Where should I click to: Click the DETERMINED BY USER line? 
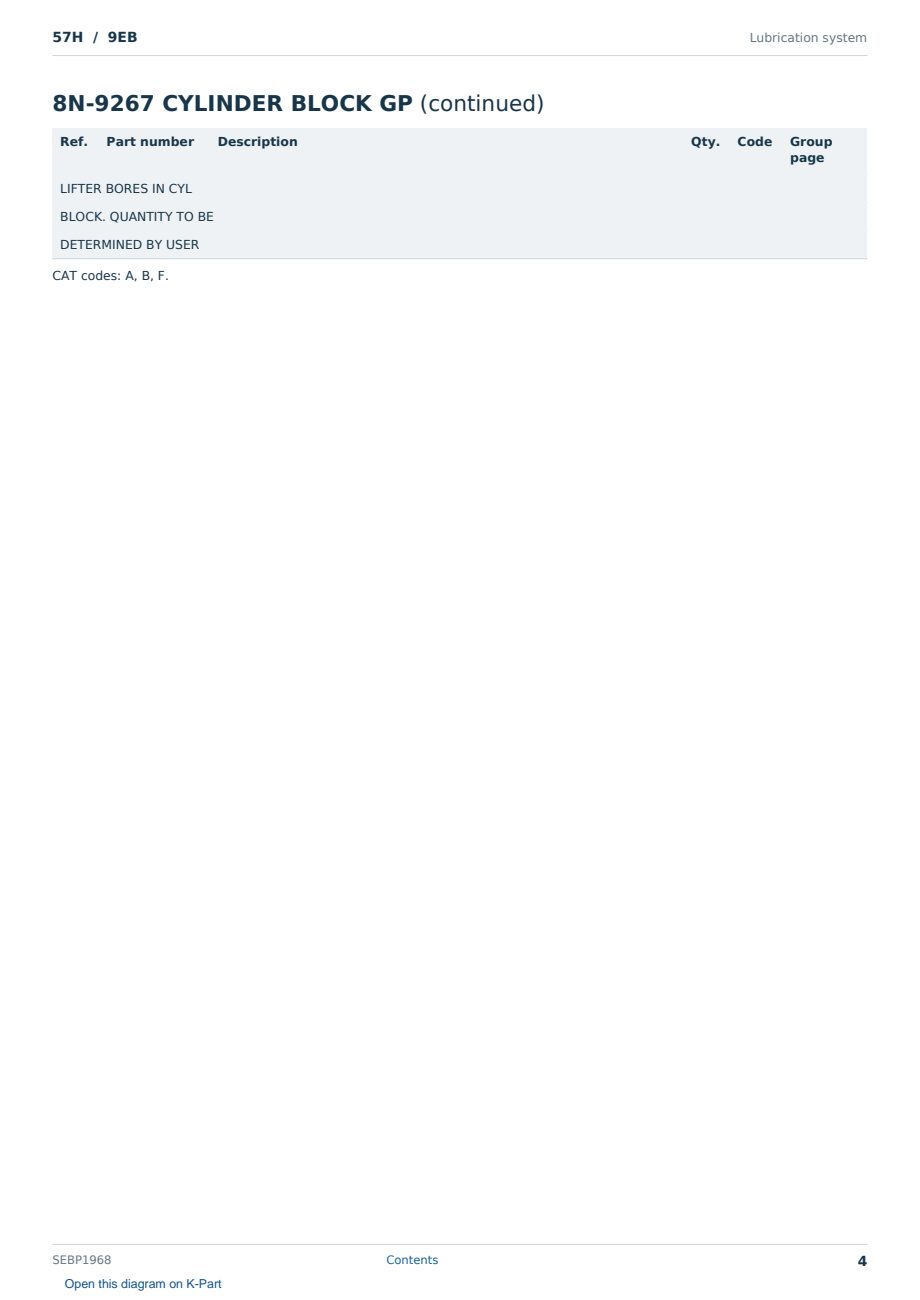click(x=129, y=245)
